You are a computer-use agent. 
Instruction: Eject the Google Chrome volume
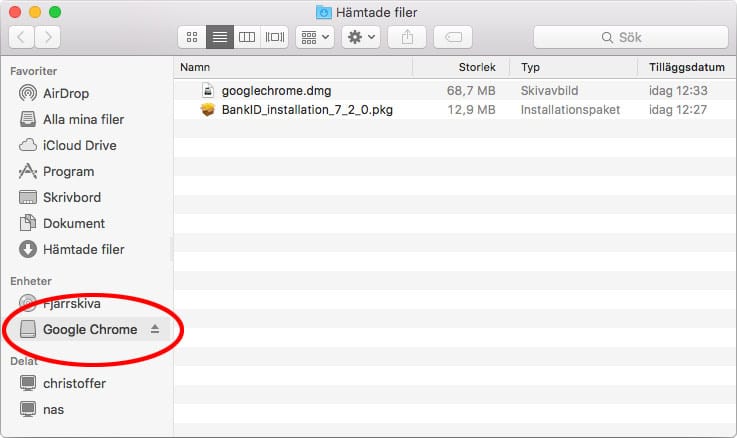click(x=154, y=329)
